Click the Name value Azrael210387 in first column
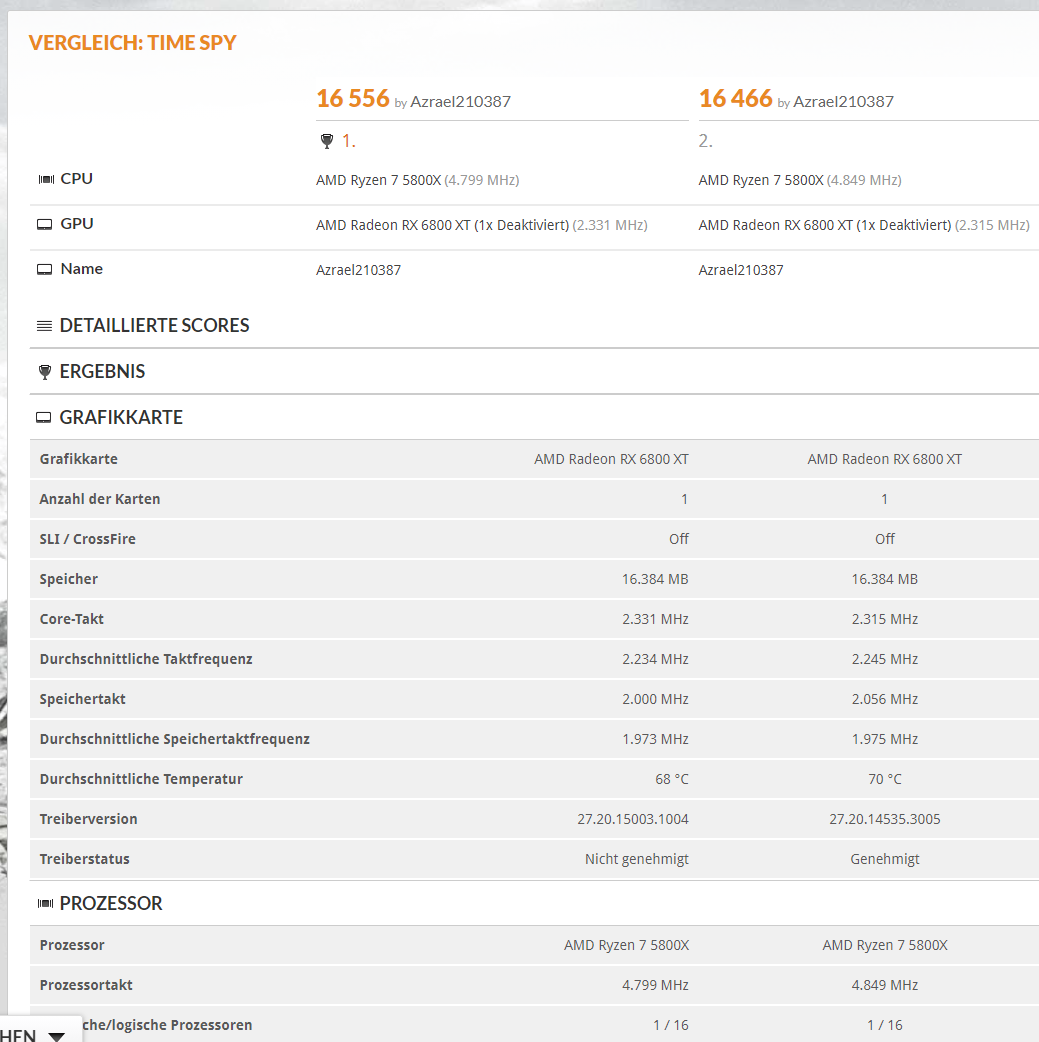1039x1042 pixels. (x=358, y=270)
